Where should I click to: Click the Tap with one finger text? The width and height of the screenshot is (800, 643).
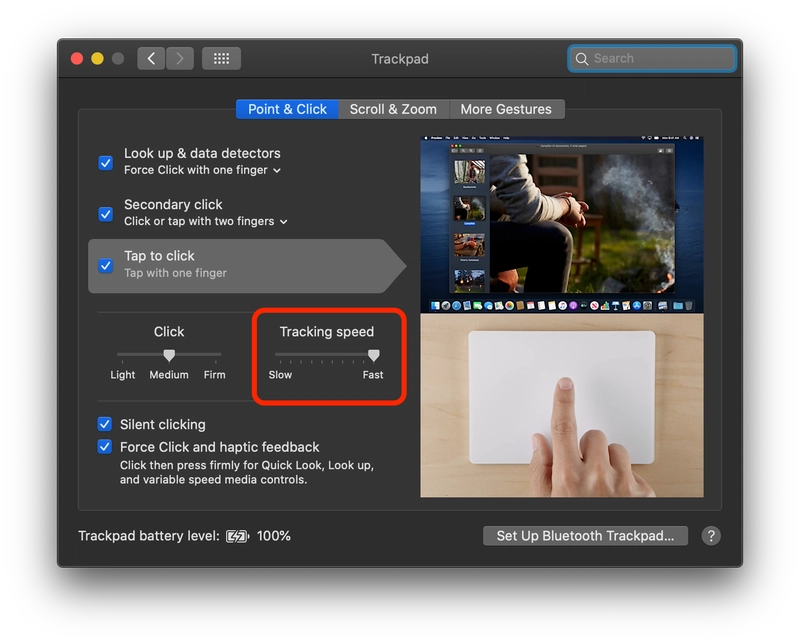(175, 273)
